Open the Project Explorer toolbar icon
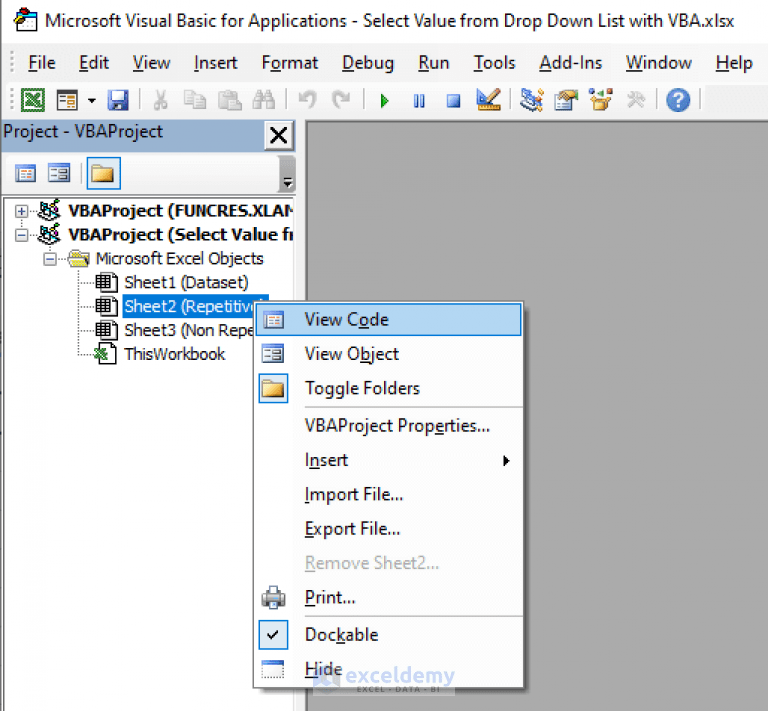This screenshot has height=711, width=768. pyautogui.click(x=532, y=100)
